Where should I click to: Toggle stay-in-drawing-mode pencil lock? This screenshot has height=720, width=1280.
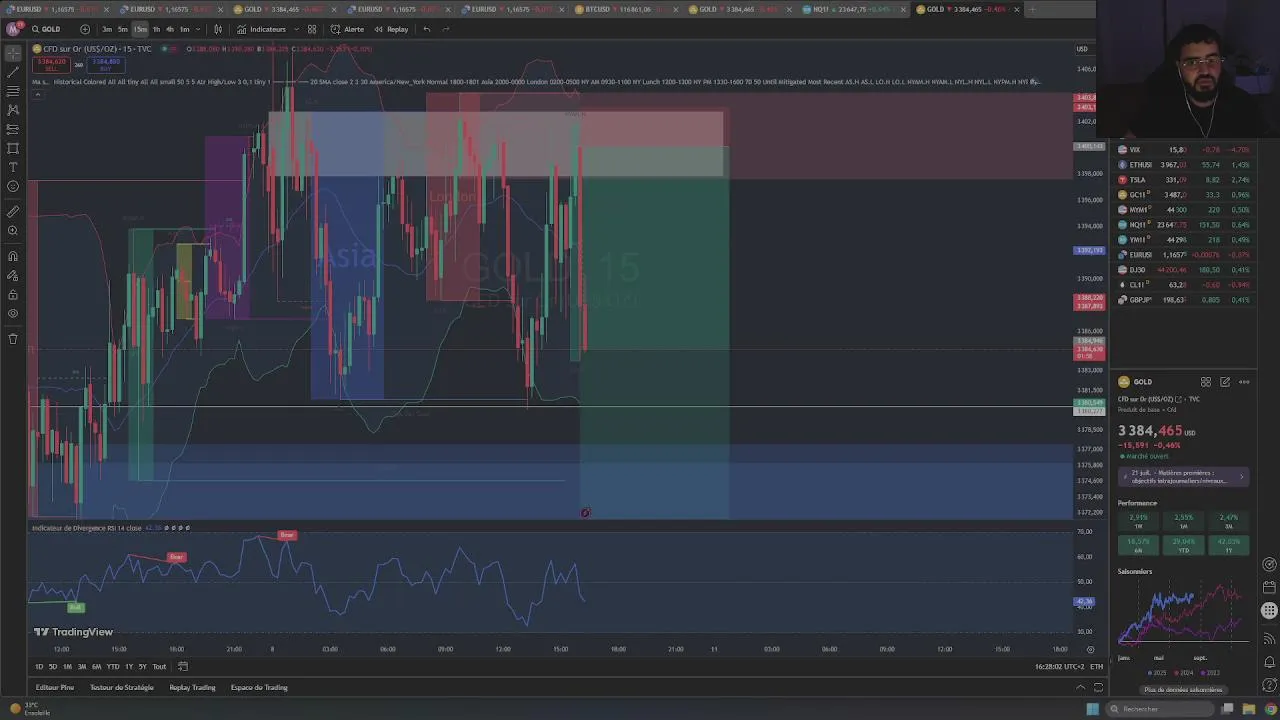[x=13, y=275]
